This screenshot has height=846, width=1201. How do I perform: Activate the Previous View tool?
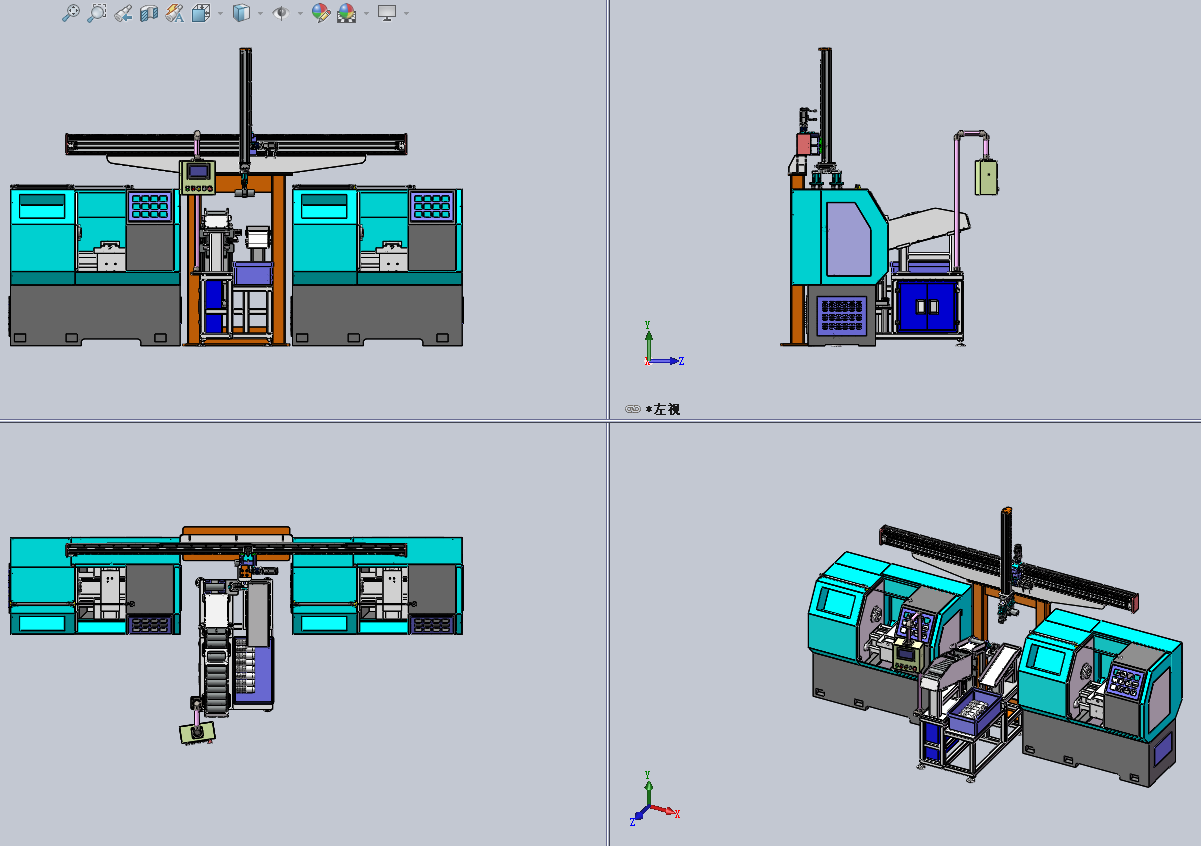click(124, 13)
